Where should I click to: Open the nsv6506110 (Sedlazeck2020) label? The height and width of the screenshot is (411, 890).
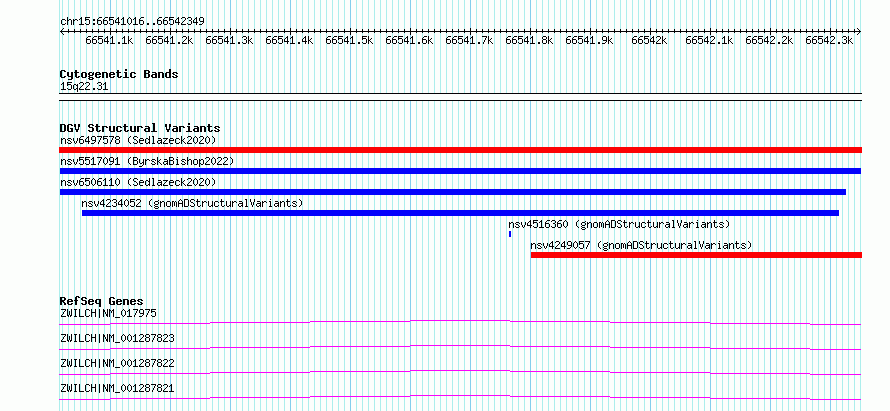[138, 182]
